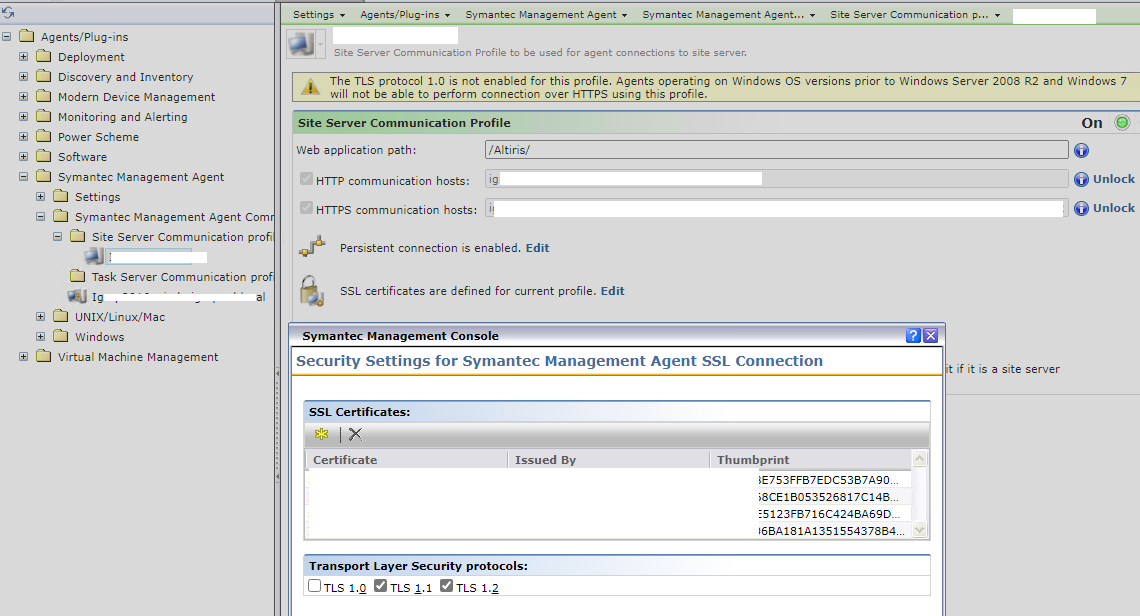Open the Symantec Management Agent... truncated breadcrumb menu
The height and width of the screenshot is (616, 1140).
pyautogui.click(x=728, y=15)
